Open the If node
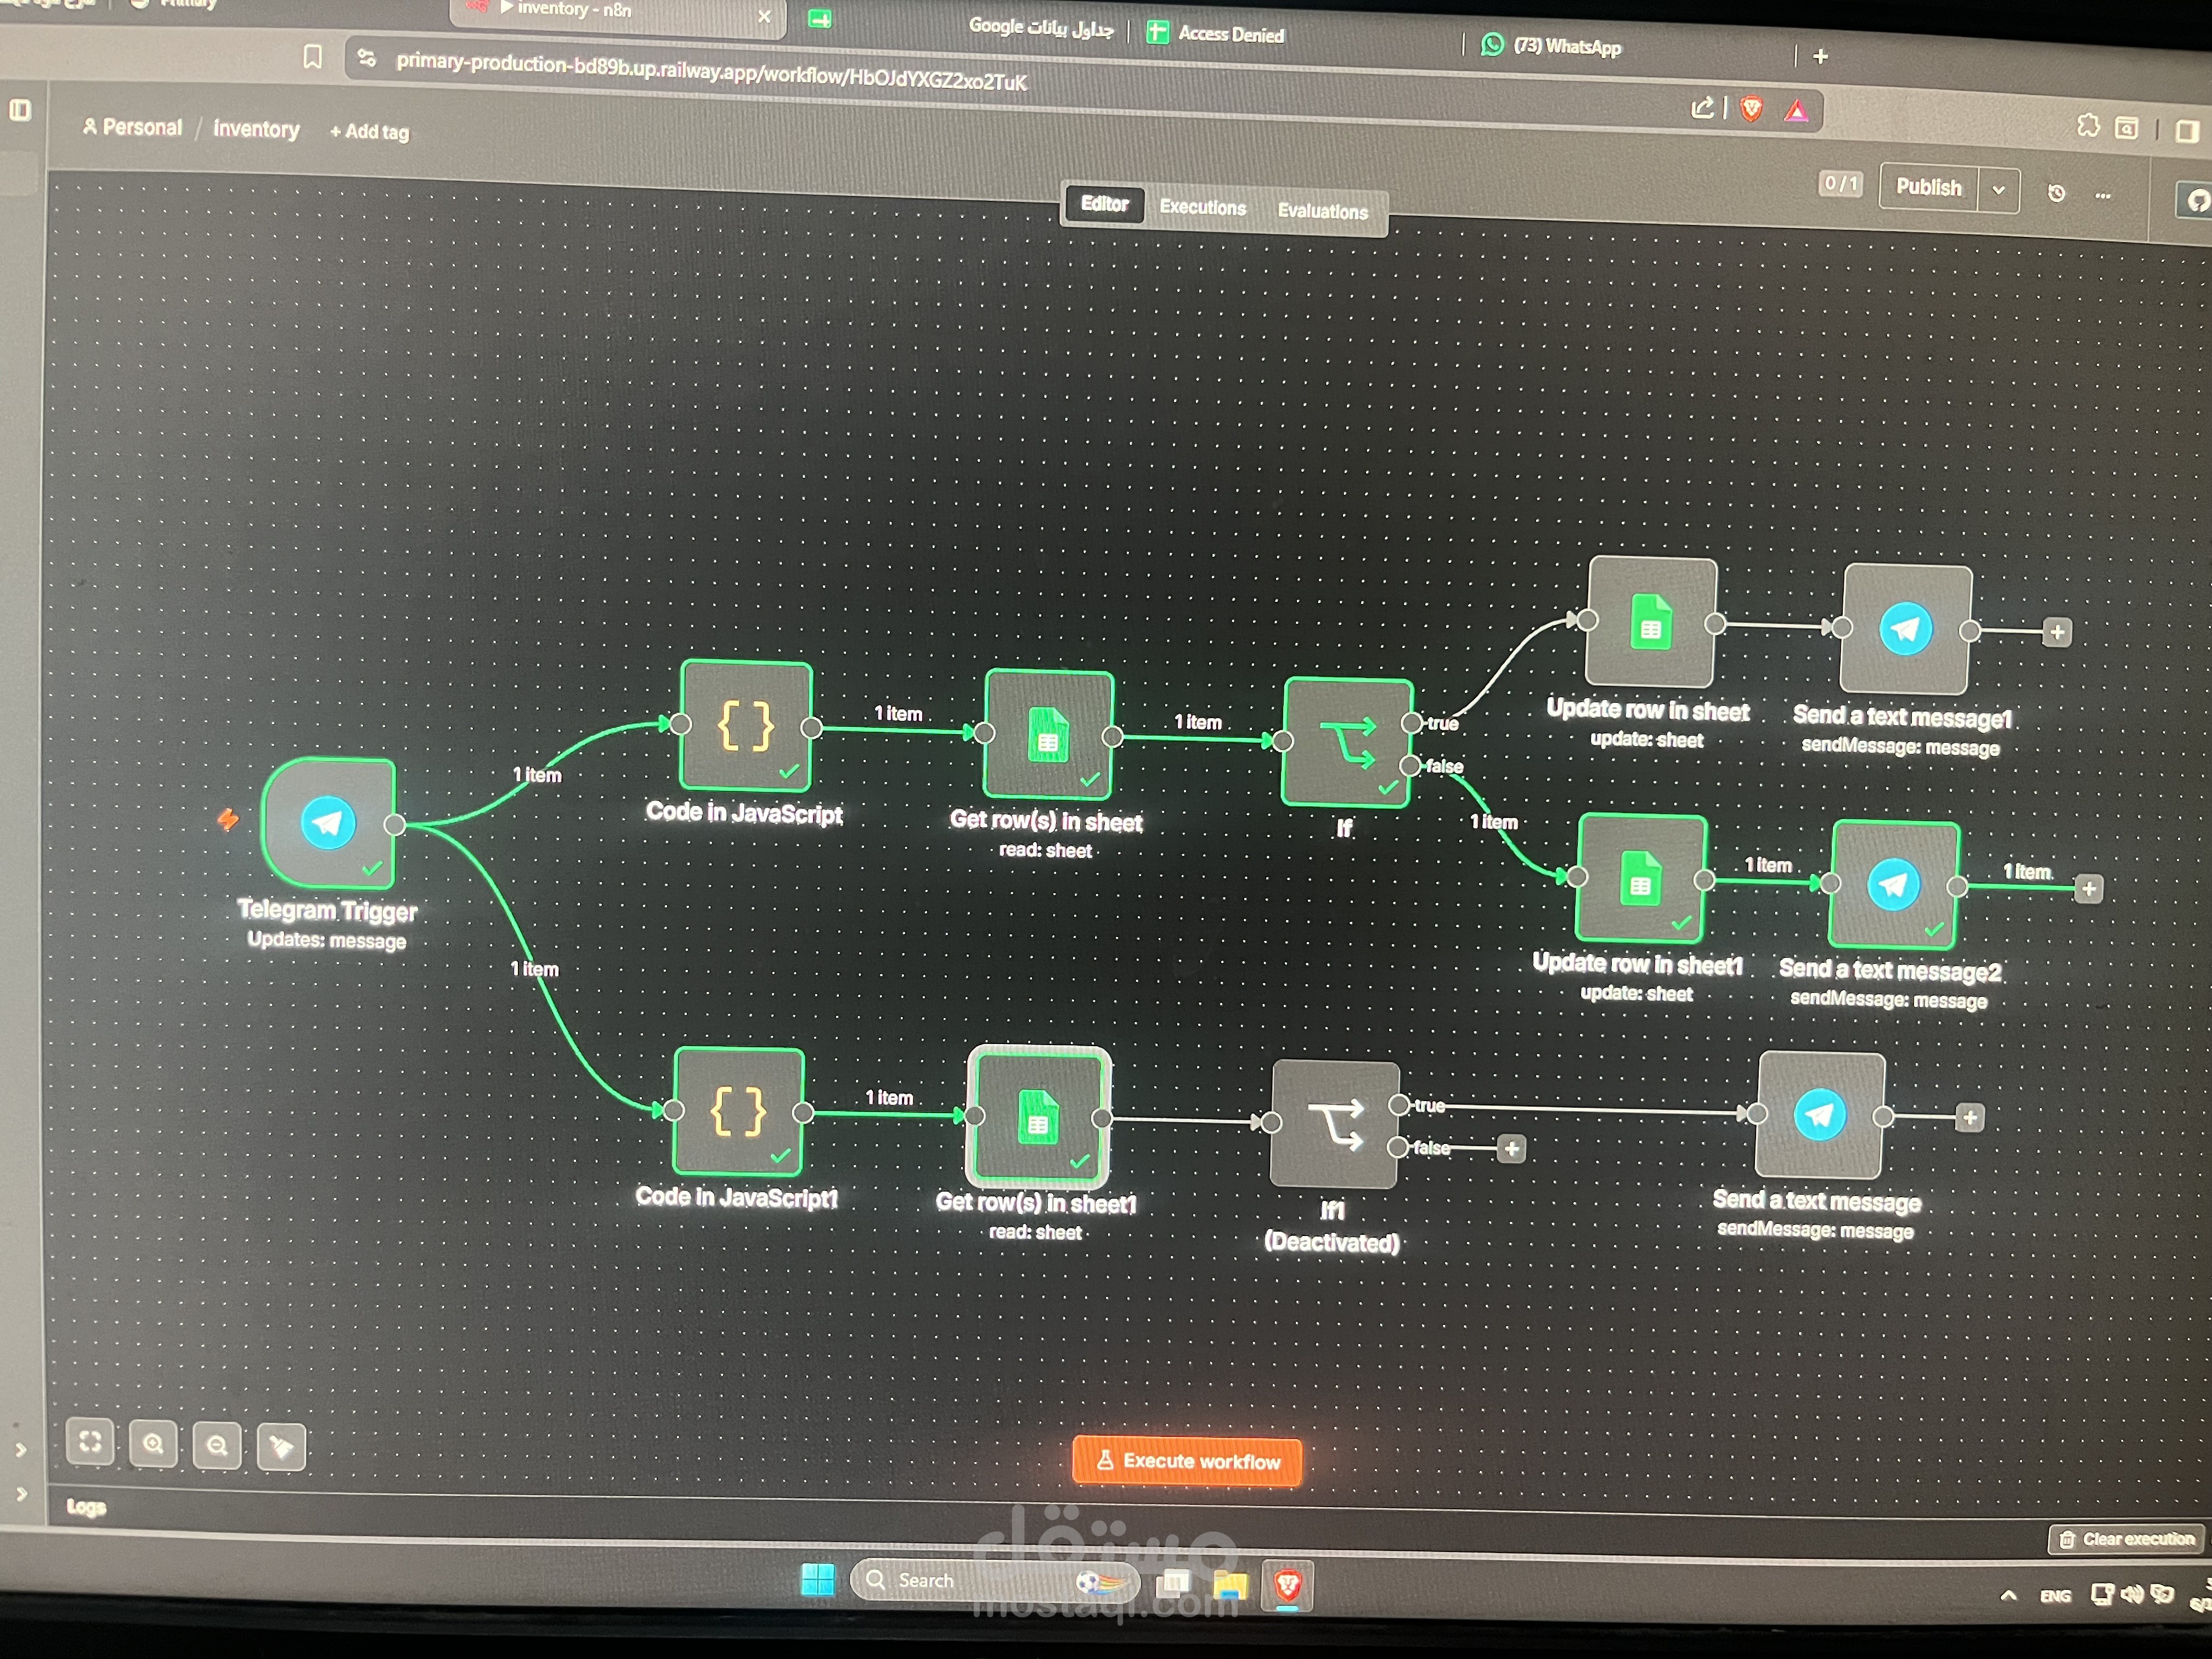Image resolution: width=2212 pixels, height=1659 pixels. (1347, 743)
